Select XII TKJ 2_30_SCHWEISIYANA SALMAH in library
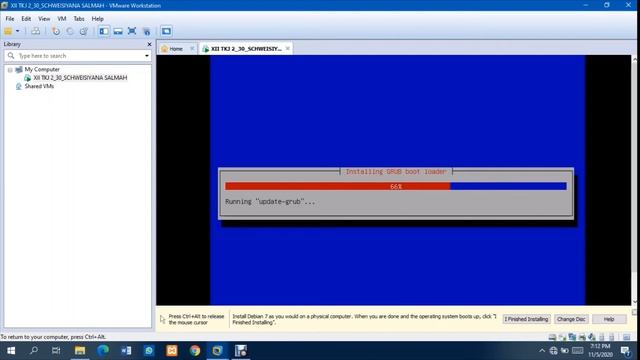 point(80,78)
